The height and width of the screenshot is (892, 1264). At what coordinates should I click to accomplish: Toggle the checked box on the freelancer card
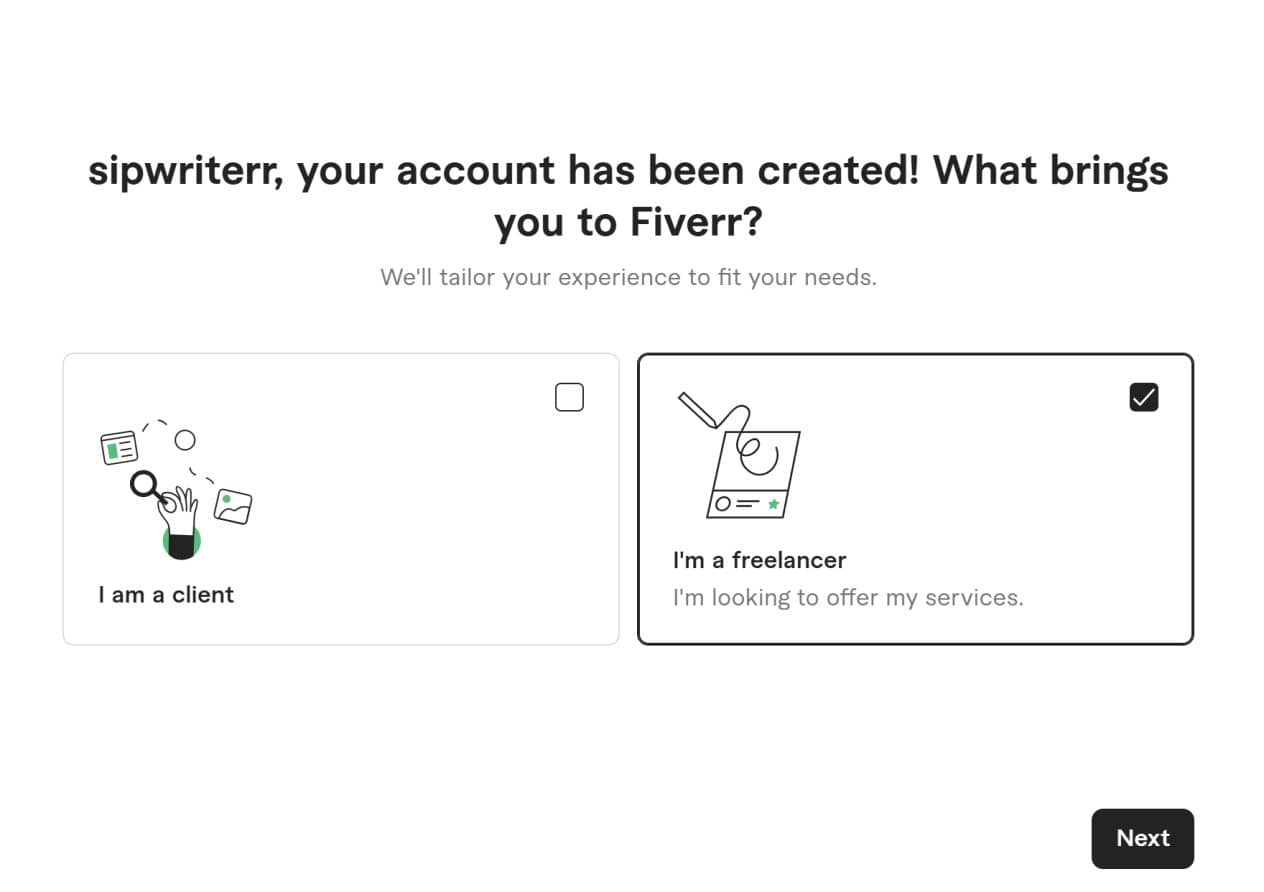pos(1143,397)
